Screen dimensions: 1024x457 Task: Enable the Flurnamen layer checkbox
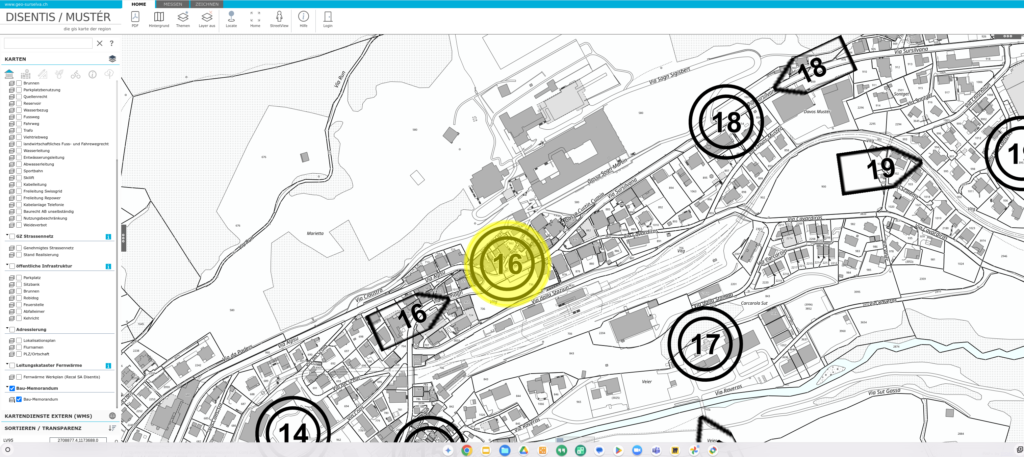pos(19,348)
